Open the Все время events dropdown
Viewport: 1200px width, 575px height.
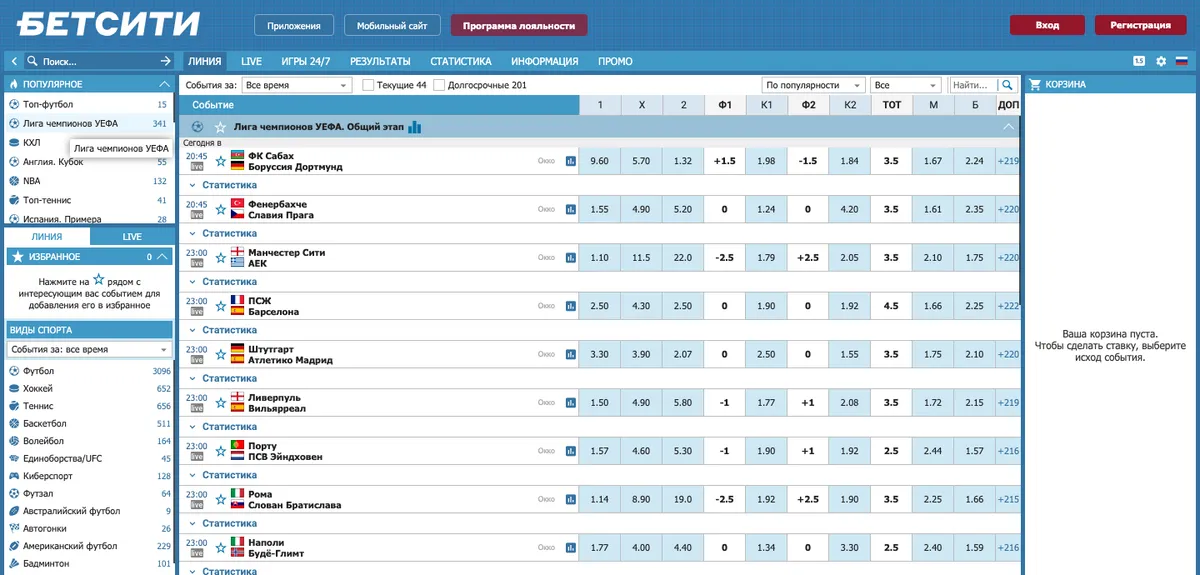point(297,85)
